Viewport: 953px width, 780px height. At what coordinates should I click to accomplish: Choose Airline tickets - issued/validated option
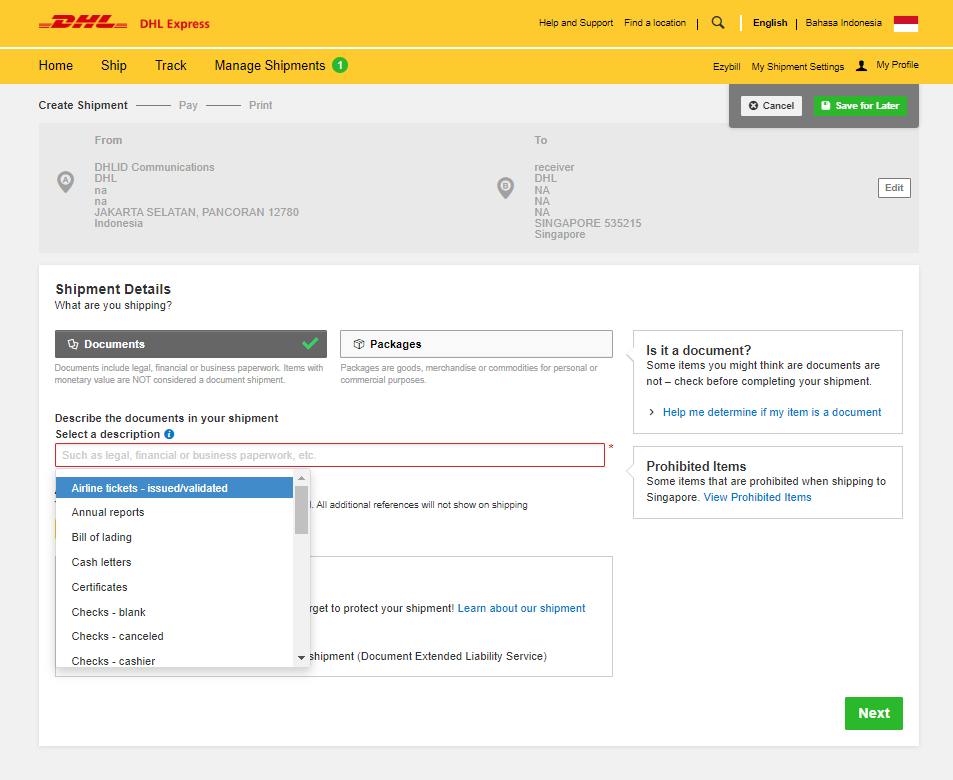[174, 488]
